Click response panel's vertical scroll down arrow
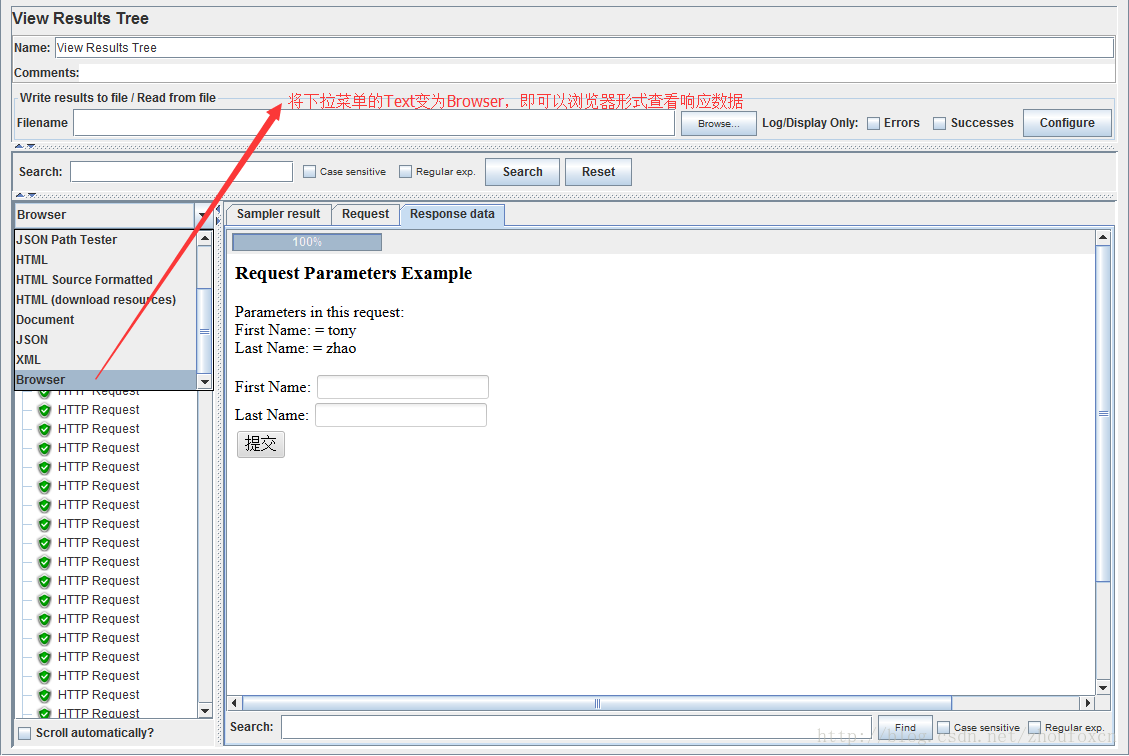The height and width of the screenshot is (756, 1129). (x=1103, y=688)
